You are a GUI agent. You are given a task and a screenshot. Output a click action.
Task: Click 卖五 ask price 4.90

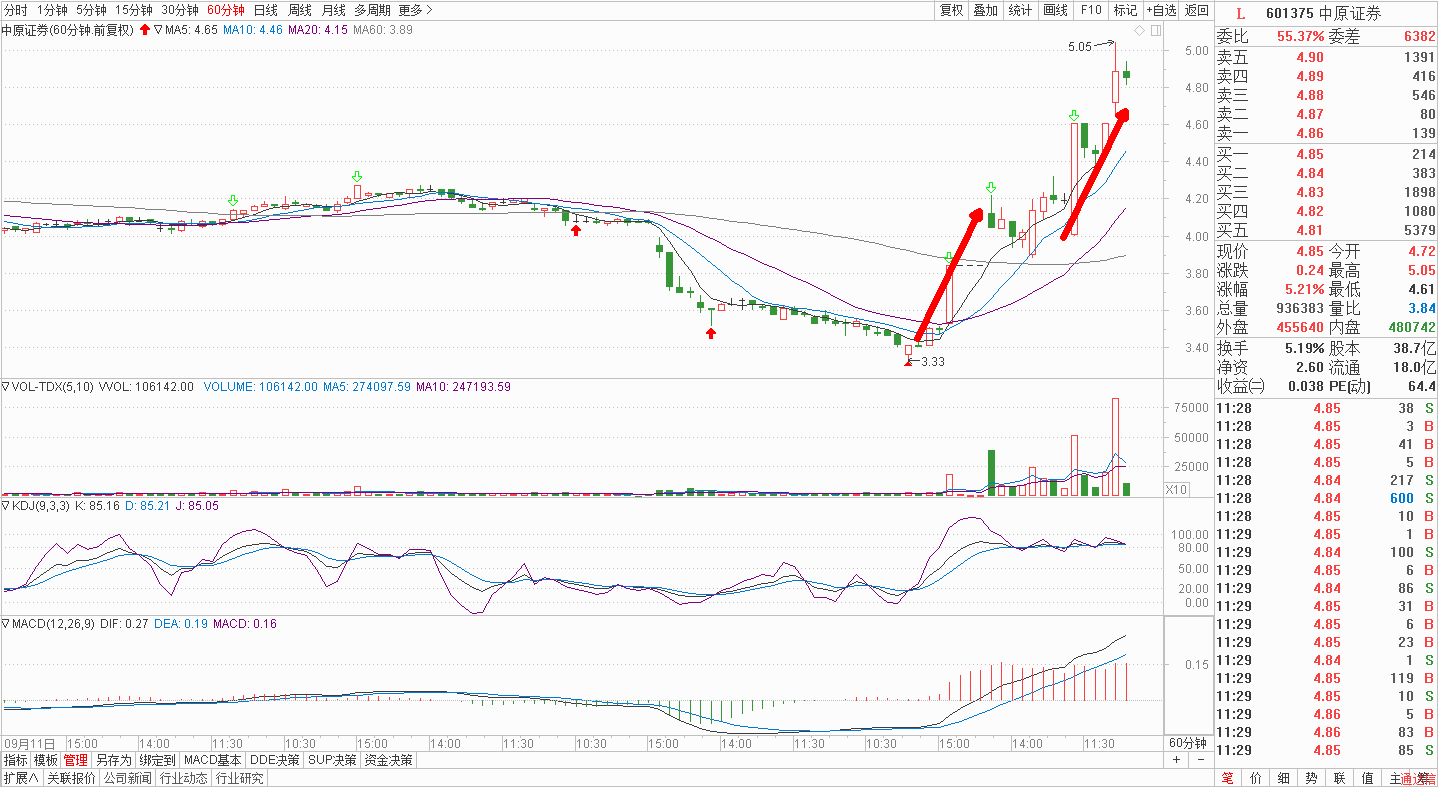(1310, 57)
